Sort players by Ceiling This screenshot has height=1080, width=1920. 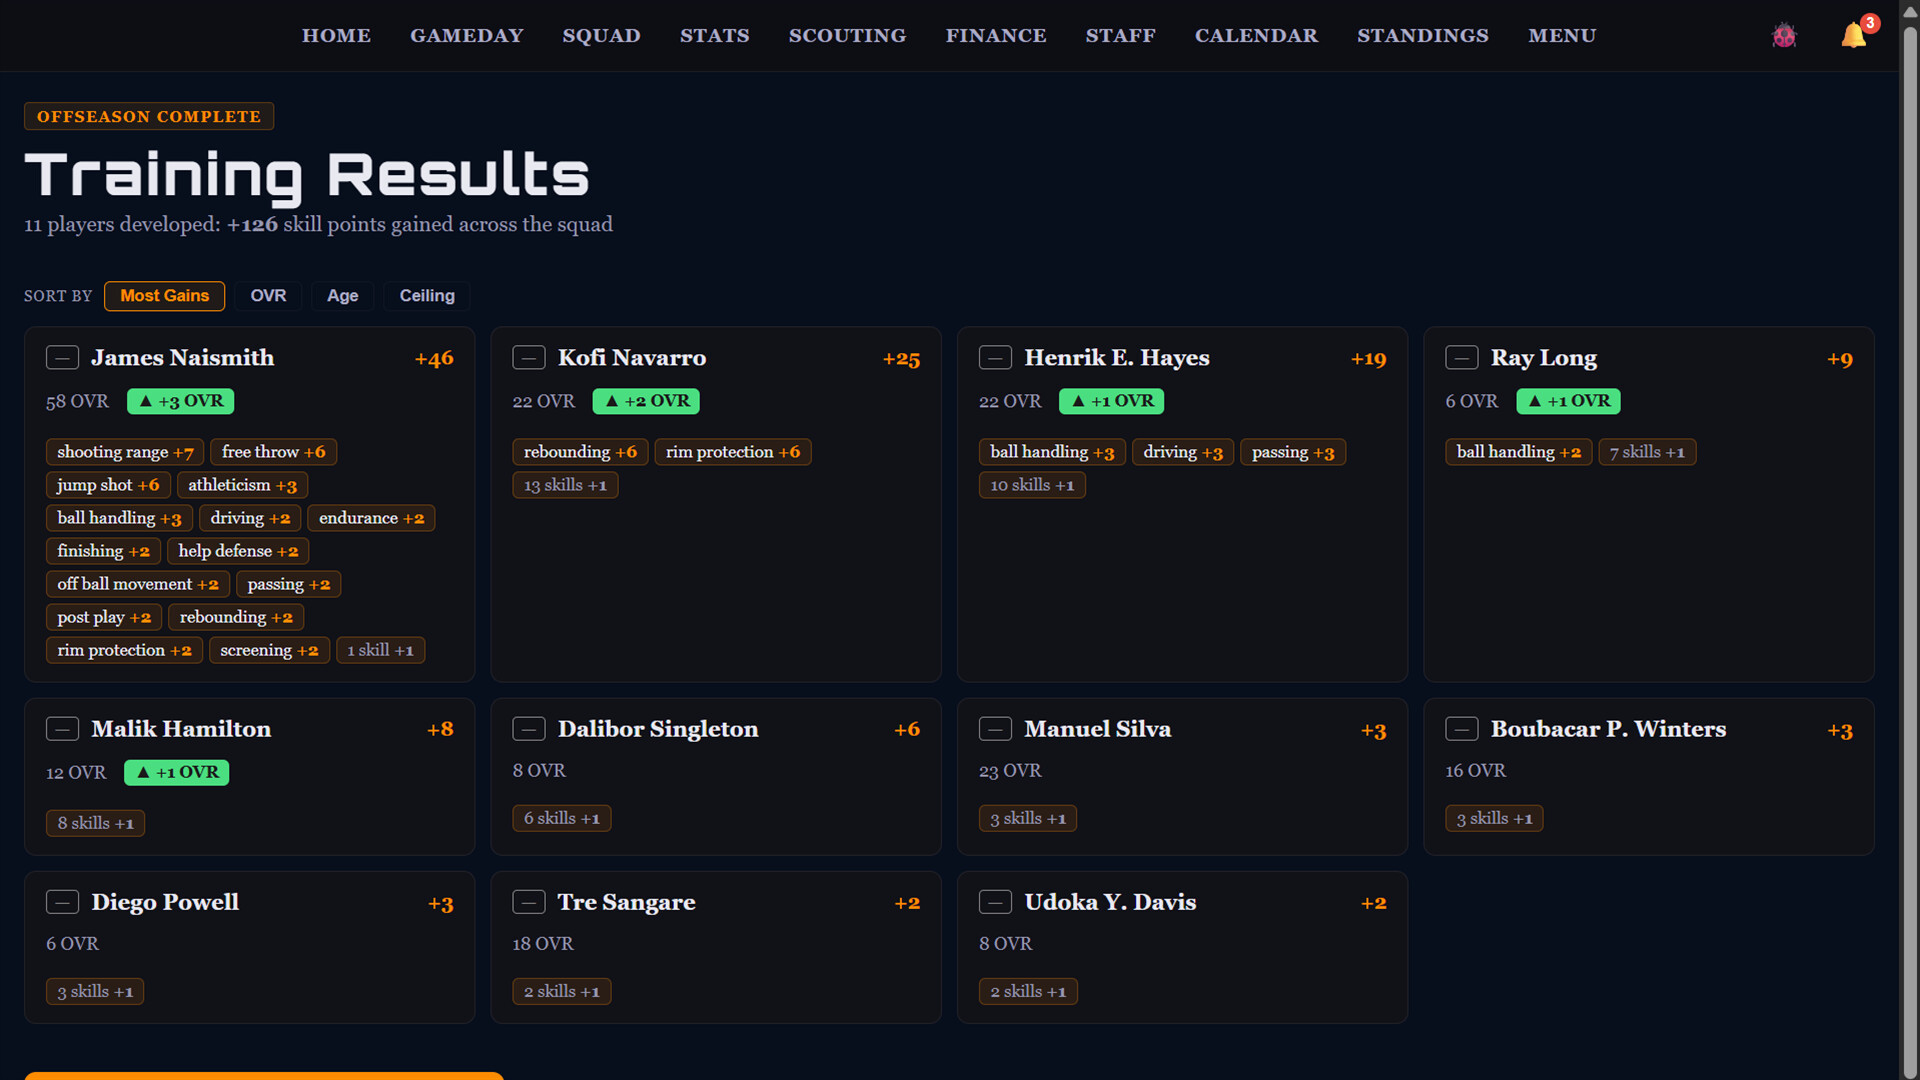tap(427, 296)
